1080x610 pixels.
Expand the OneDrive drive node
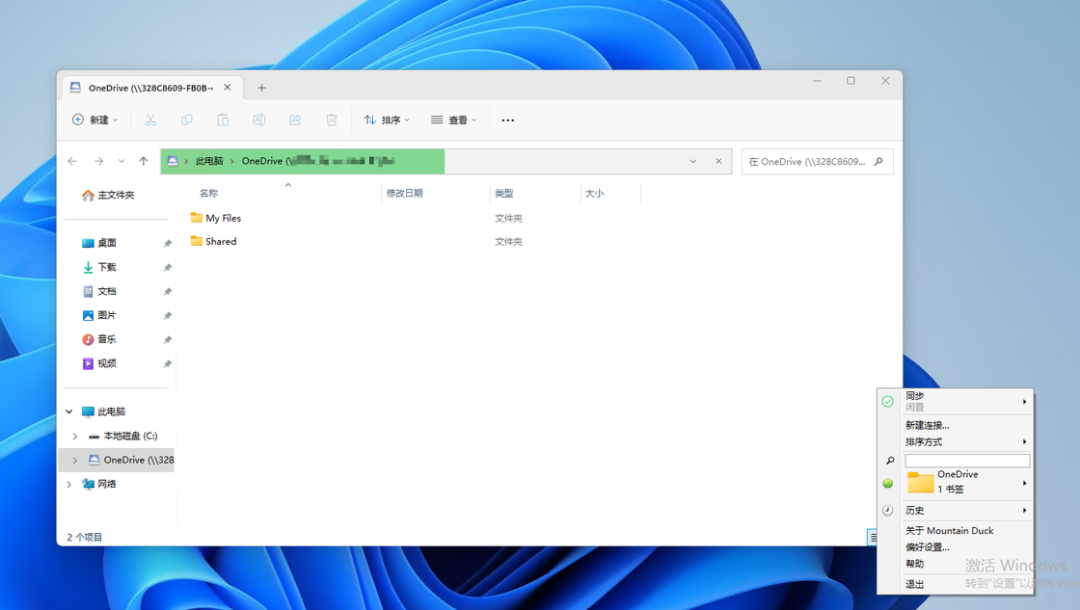click(75, 460)
